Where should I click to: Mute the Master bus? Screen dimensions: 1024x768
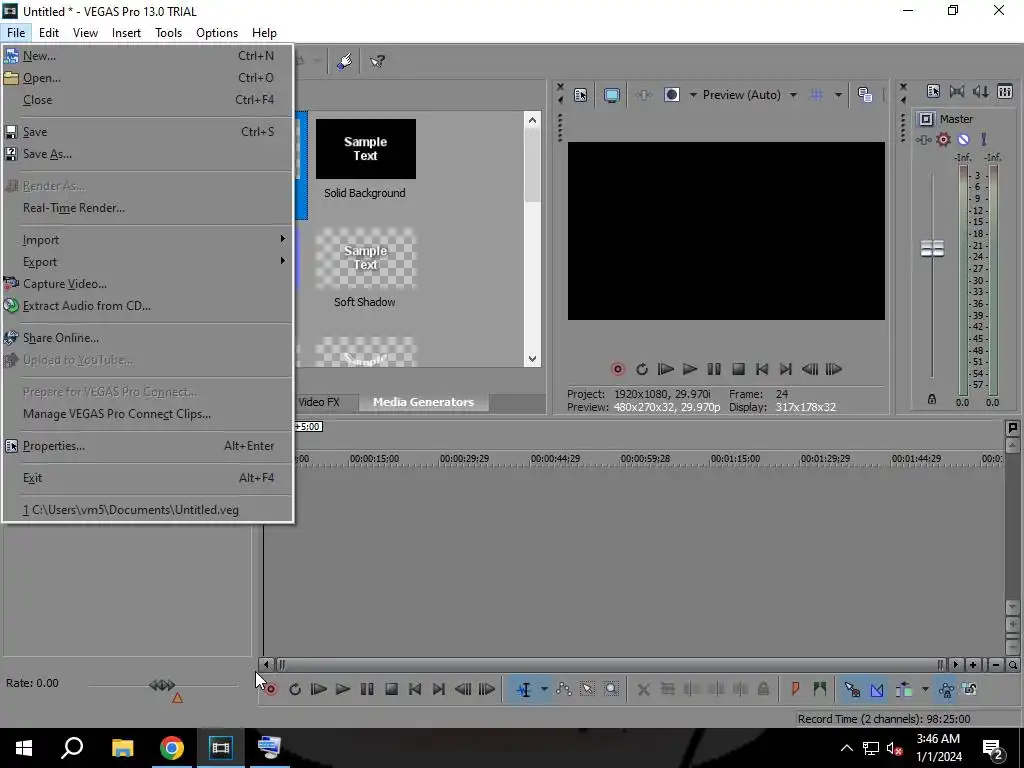tap(963, 139)
